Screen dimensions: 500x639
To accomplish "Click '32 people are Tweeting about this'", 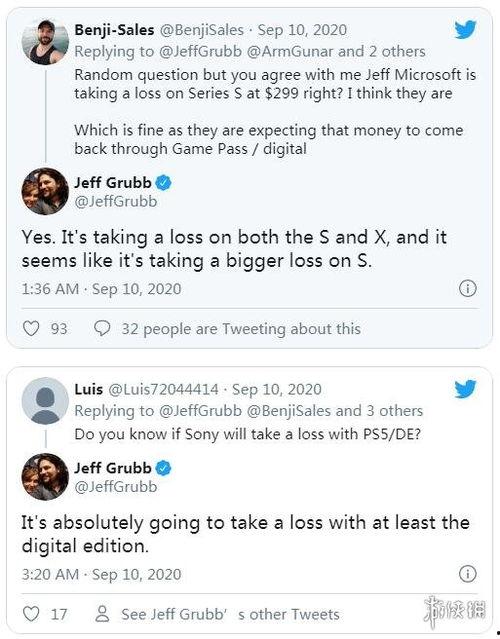I will (x=241, y=329).
